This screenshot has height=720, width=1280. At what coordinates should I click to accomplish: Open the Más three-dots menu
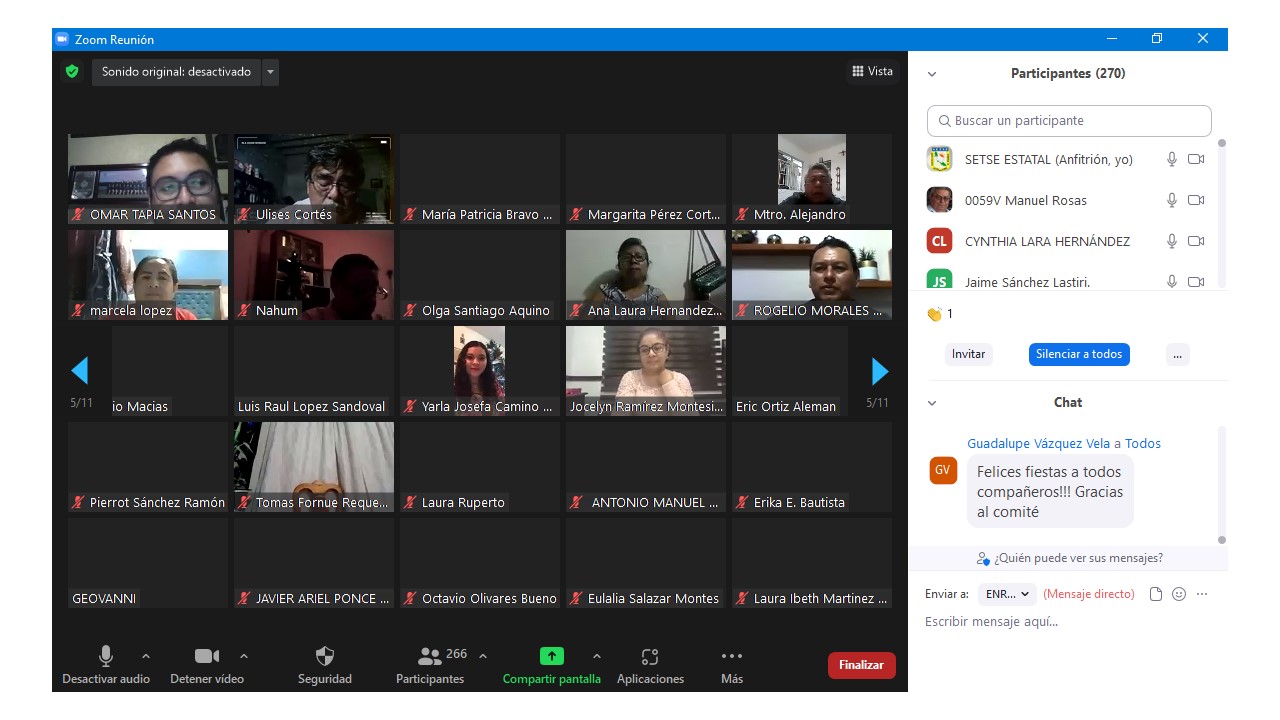coord(732,657)
